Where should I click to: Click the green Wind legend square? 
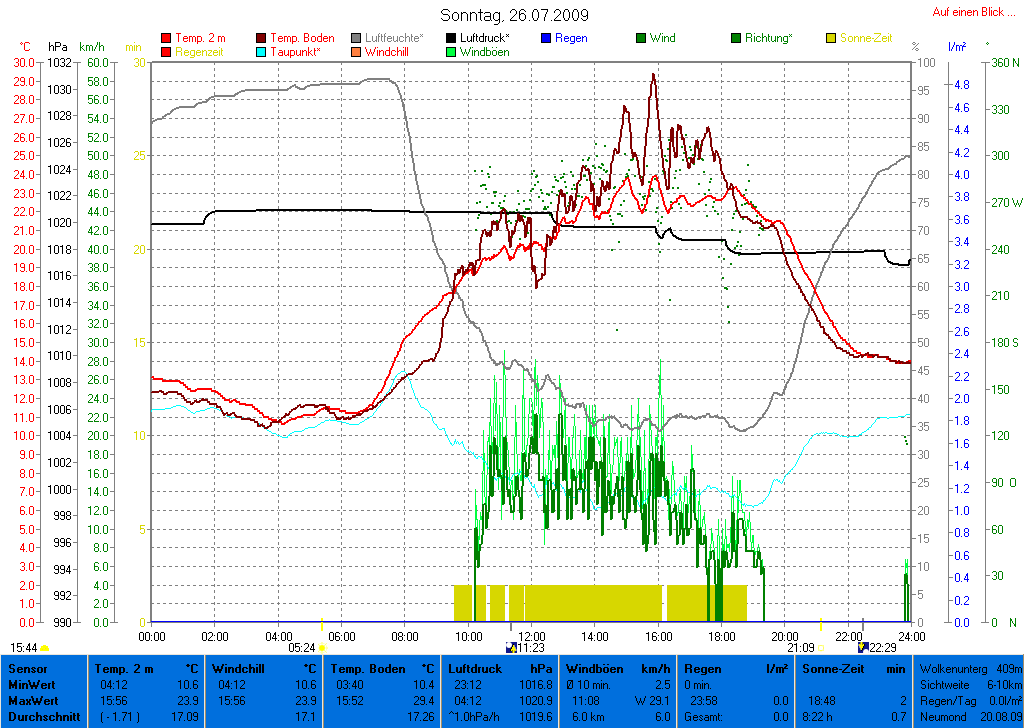coord(640,38)
